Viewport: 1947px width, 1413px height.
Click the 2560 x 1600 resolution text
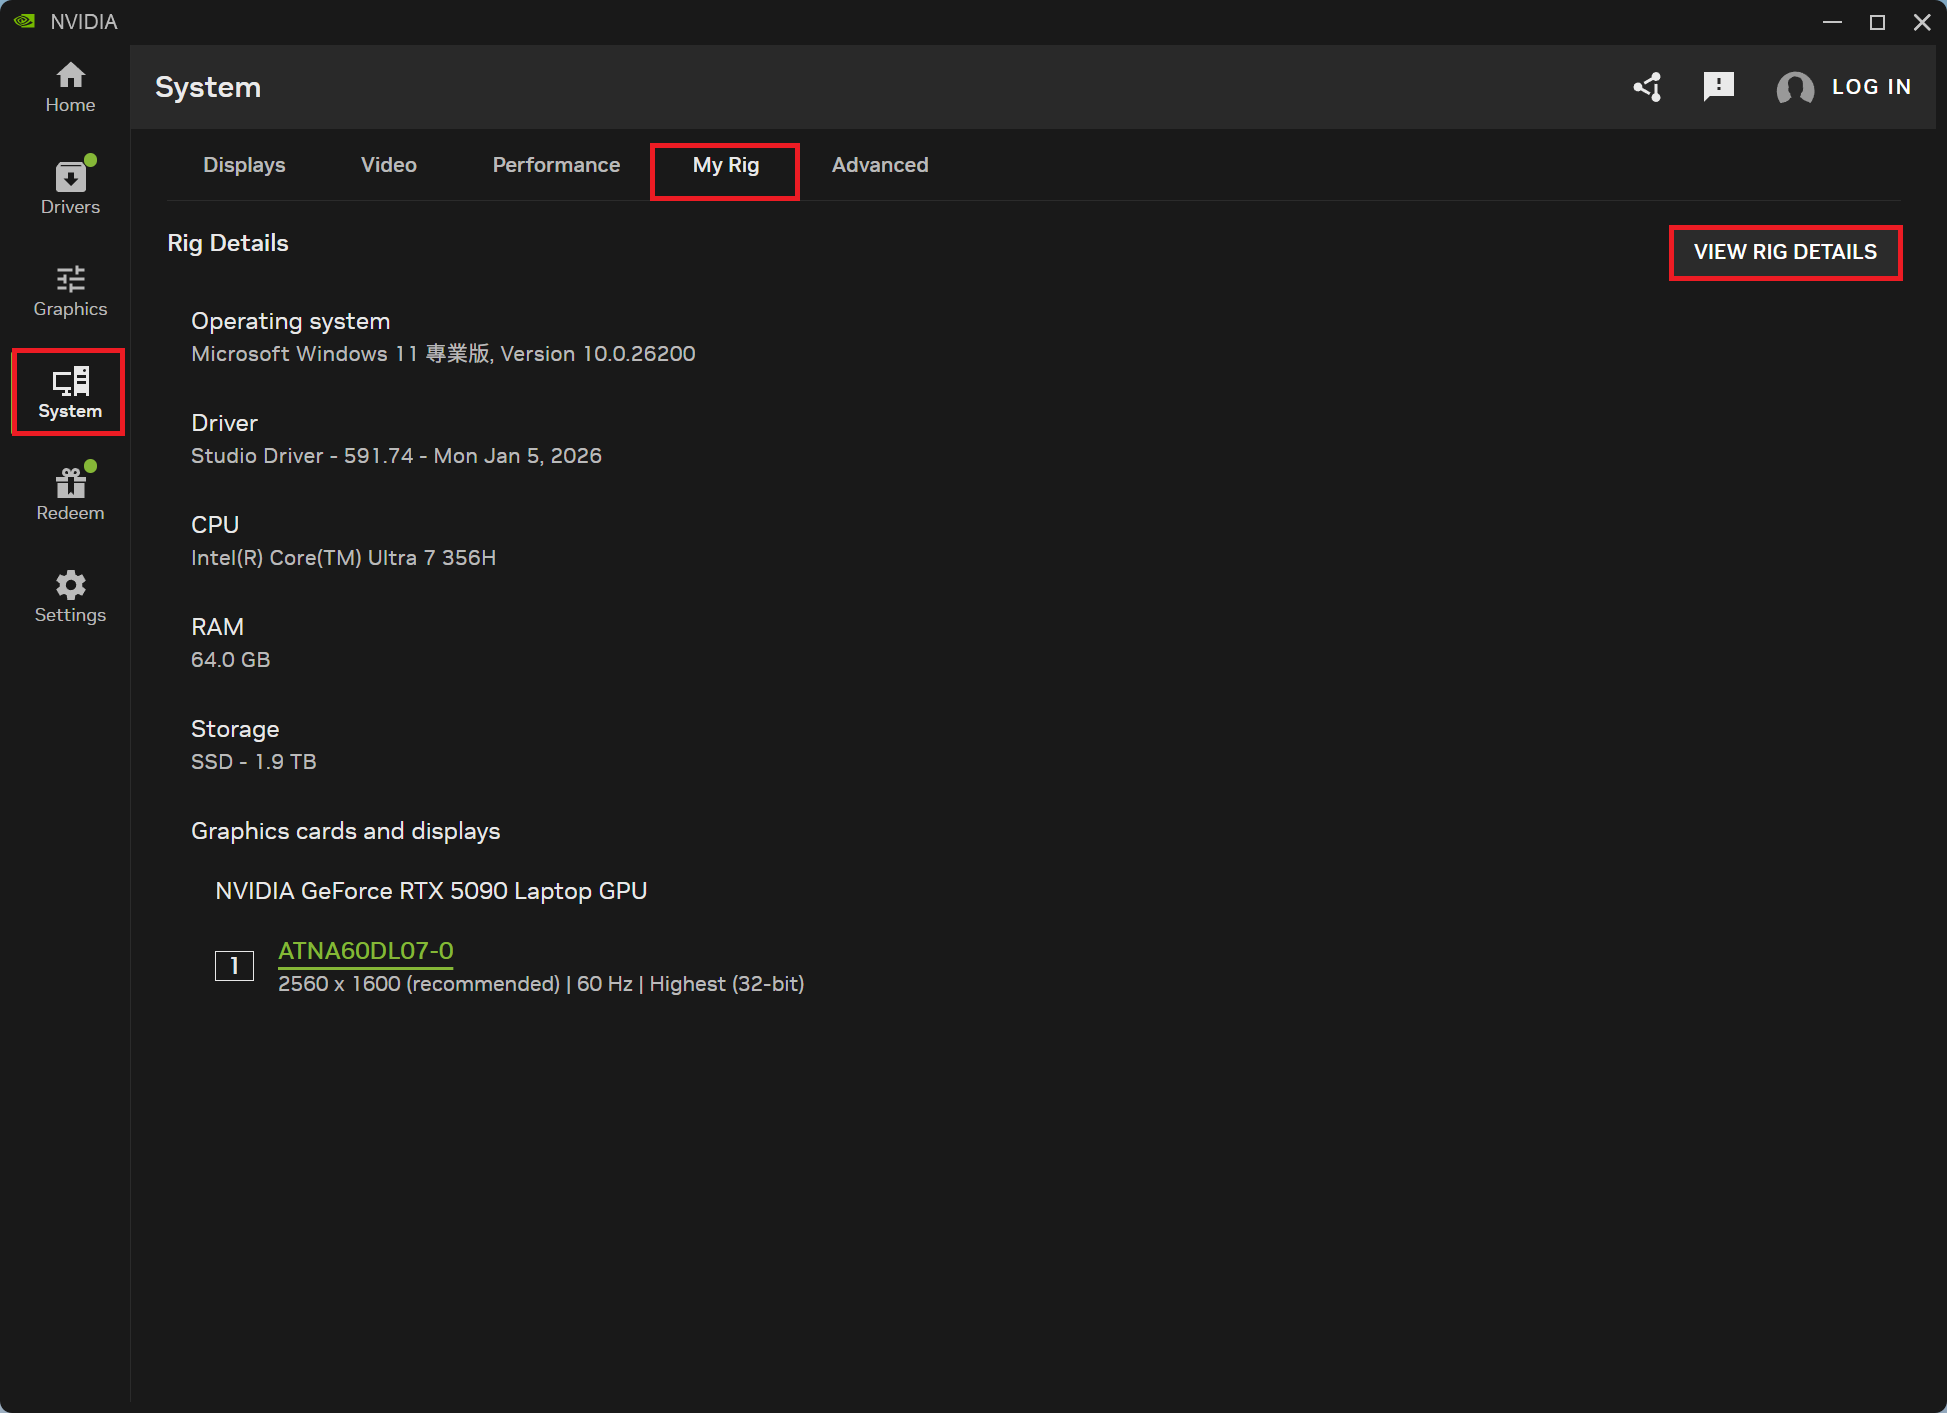tap(541, 984)
